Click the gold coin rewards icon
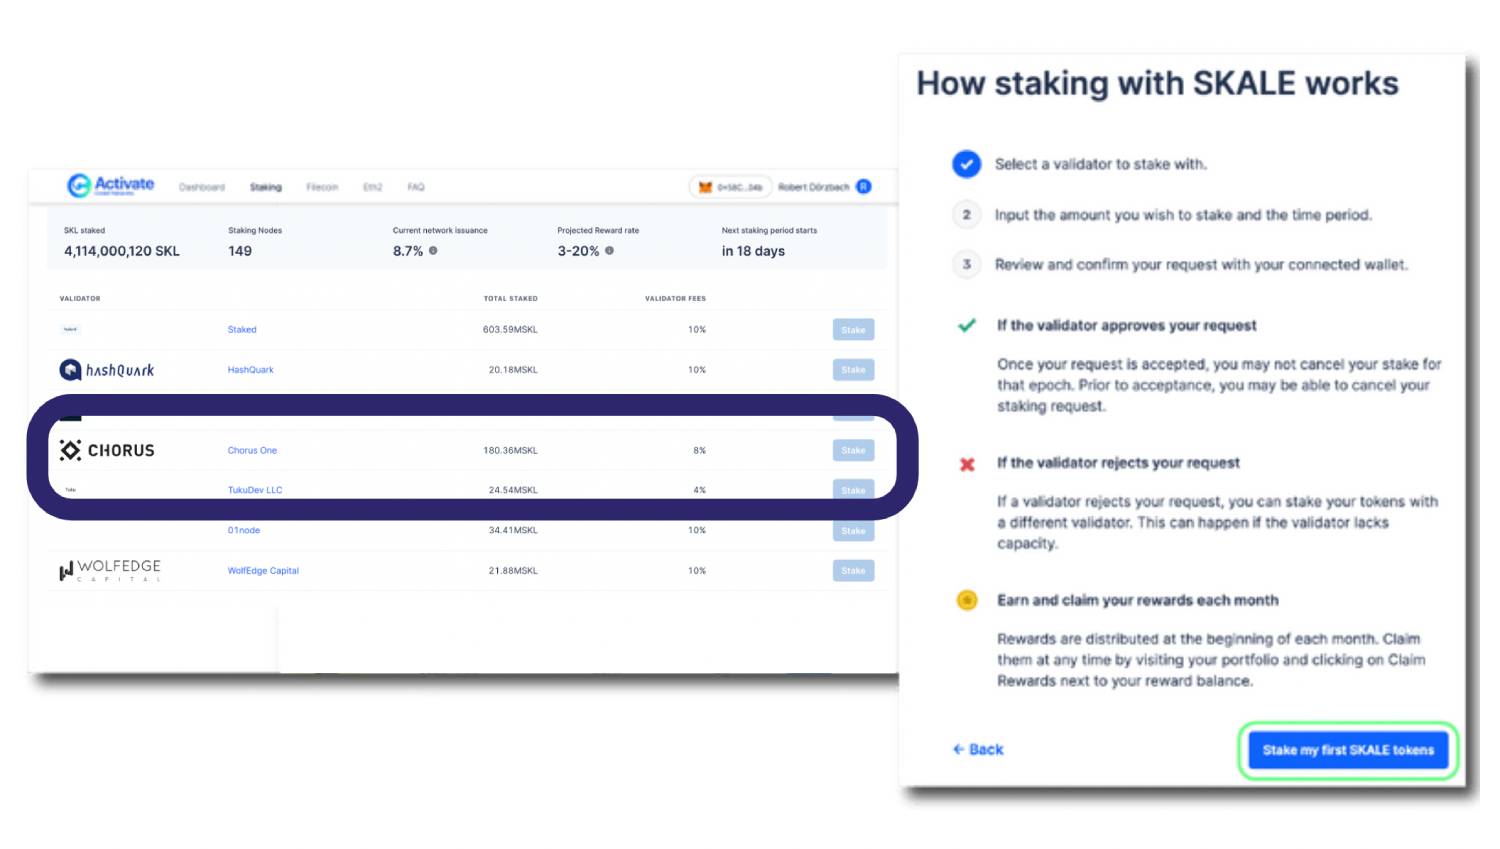1500x849 pixels. click(966, 600)
